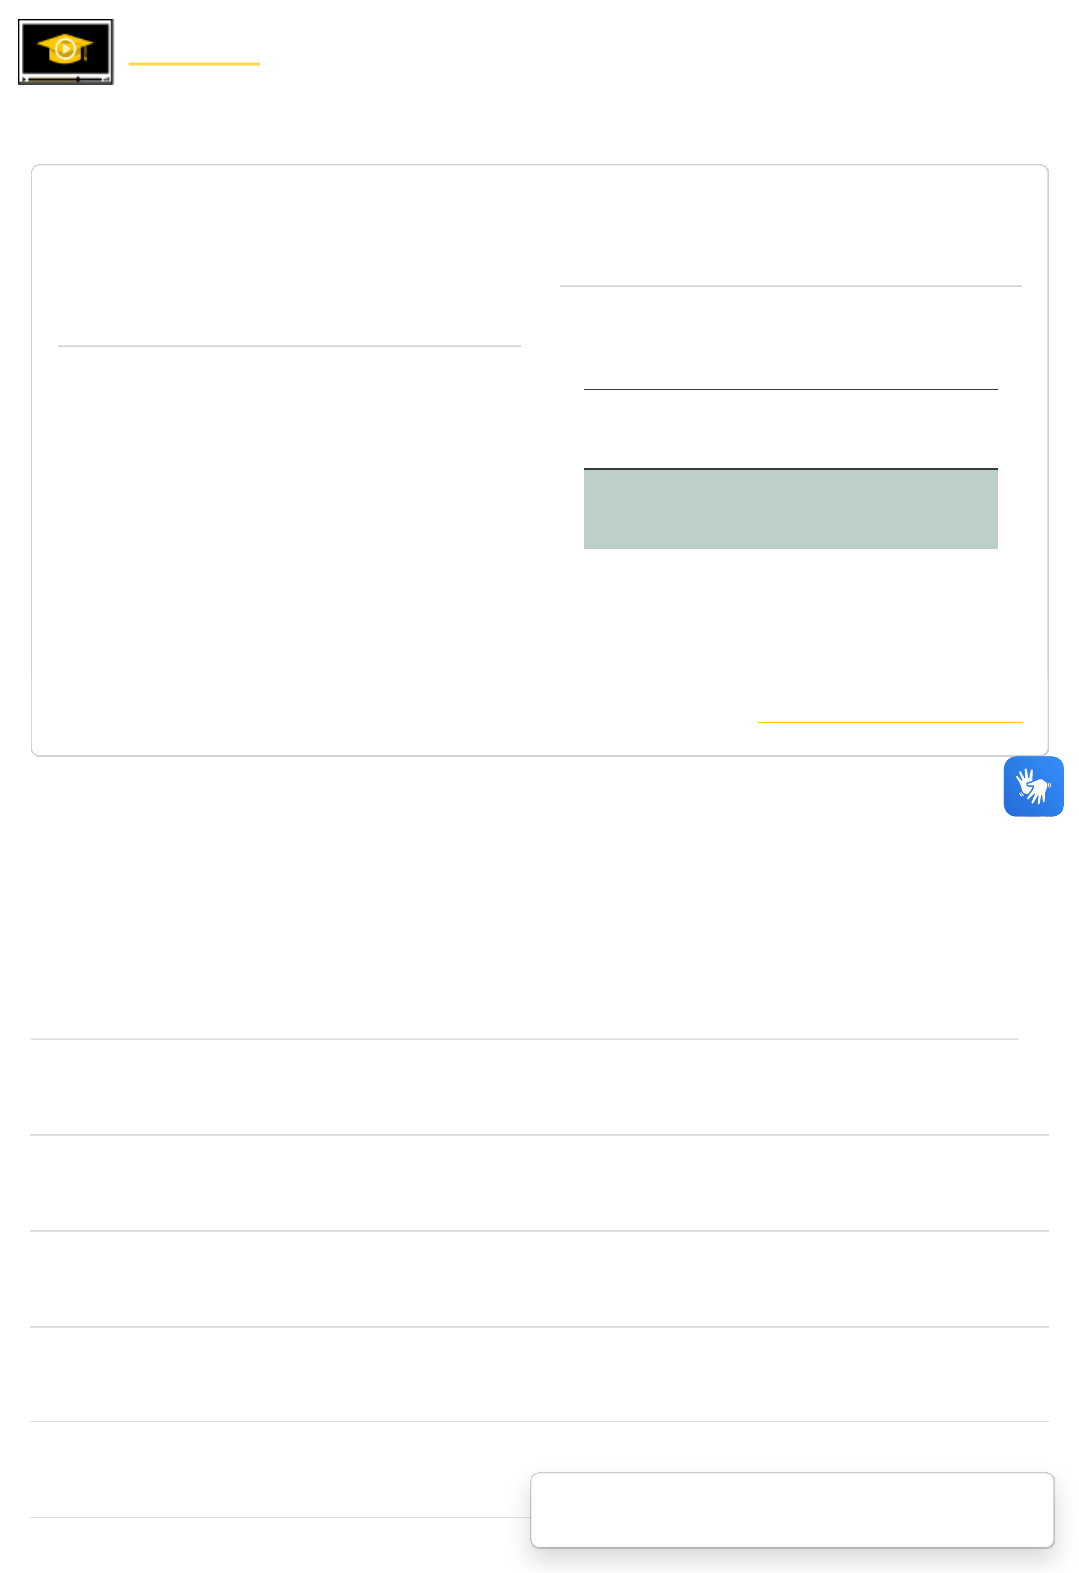
Task: Open the blue sign language accessibility widget
Action: tap(1033, 786)
